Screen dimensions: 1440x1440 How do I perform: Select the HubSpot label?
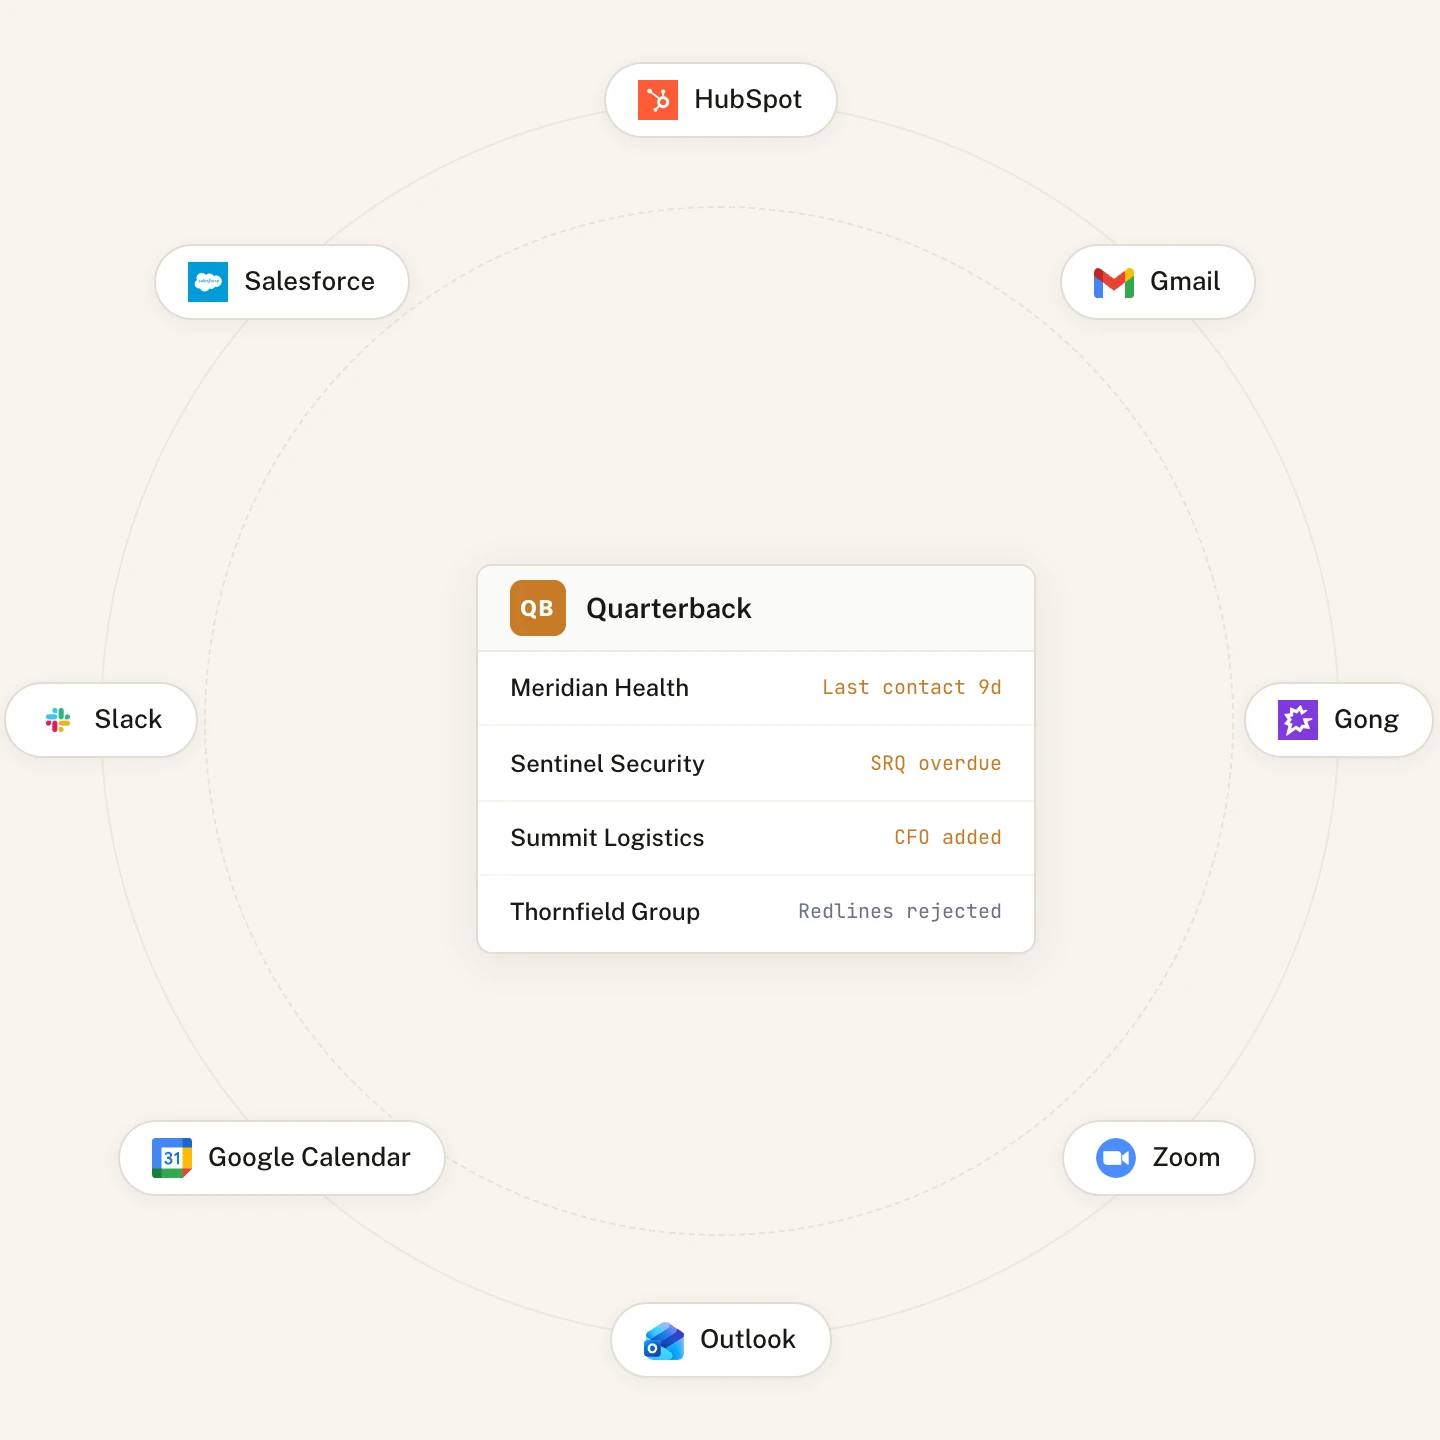tap(748, 100)
